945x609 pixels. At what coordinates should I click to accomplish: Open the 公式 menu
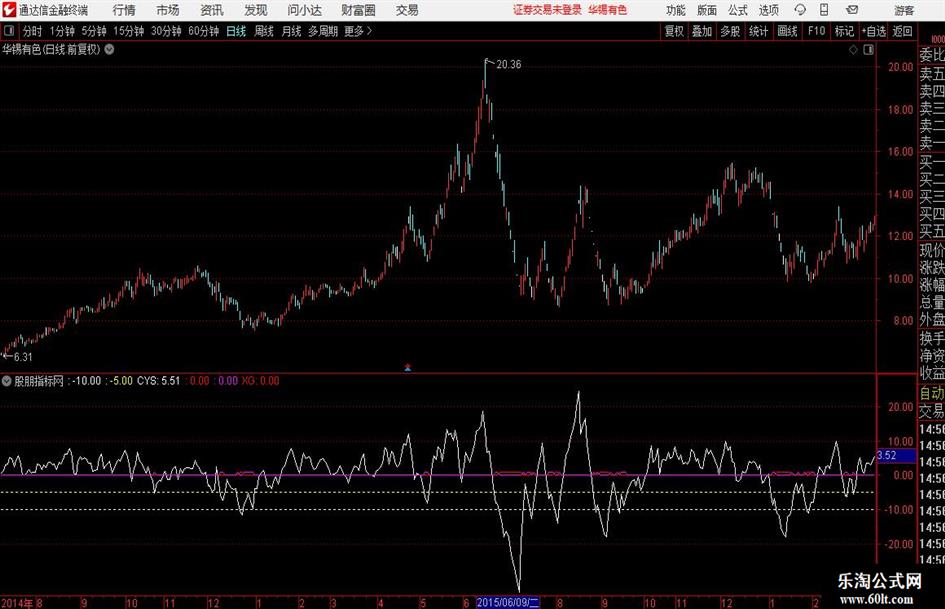pyautogui.click(x=738, y=10)
